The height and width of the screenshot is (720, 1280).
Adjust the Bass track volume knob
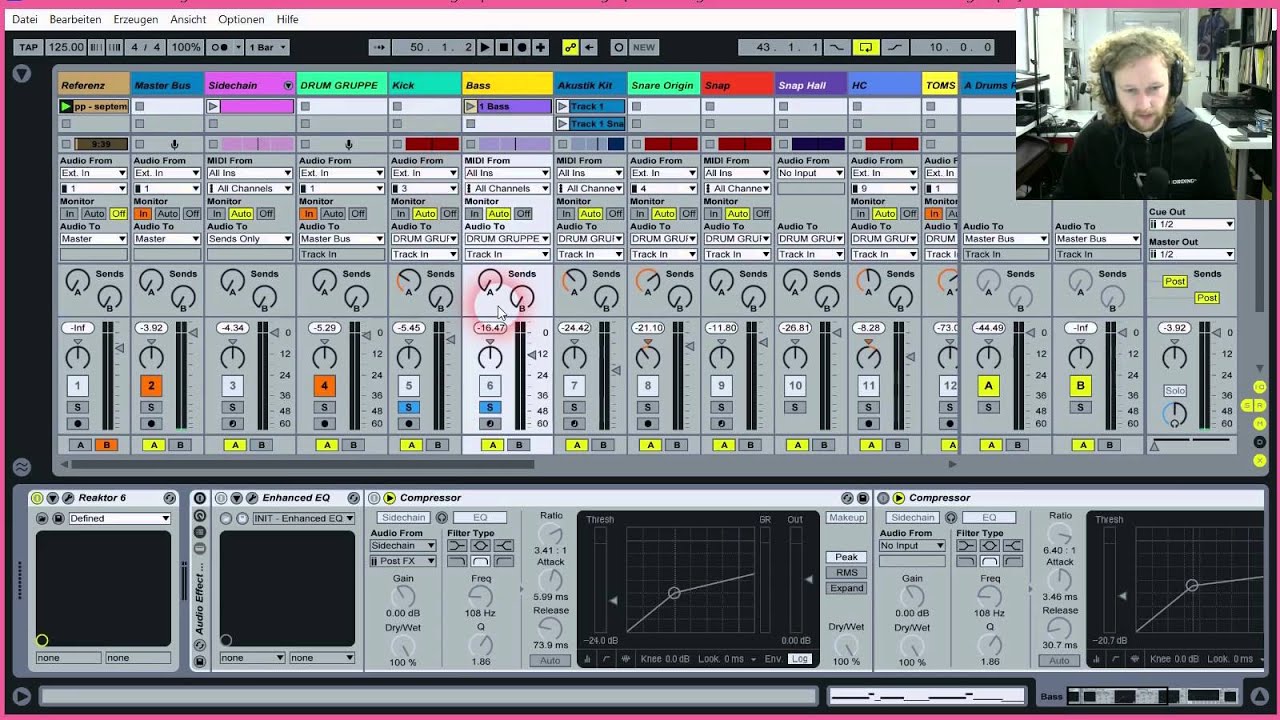pos(490,357)
